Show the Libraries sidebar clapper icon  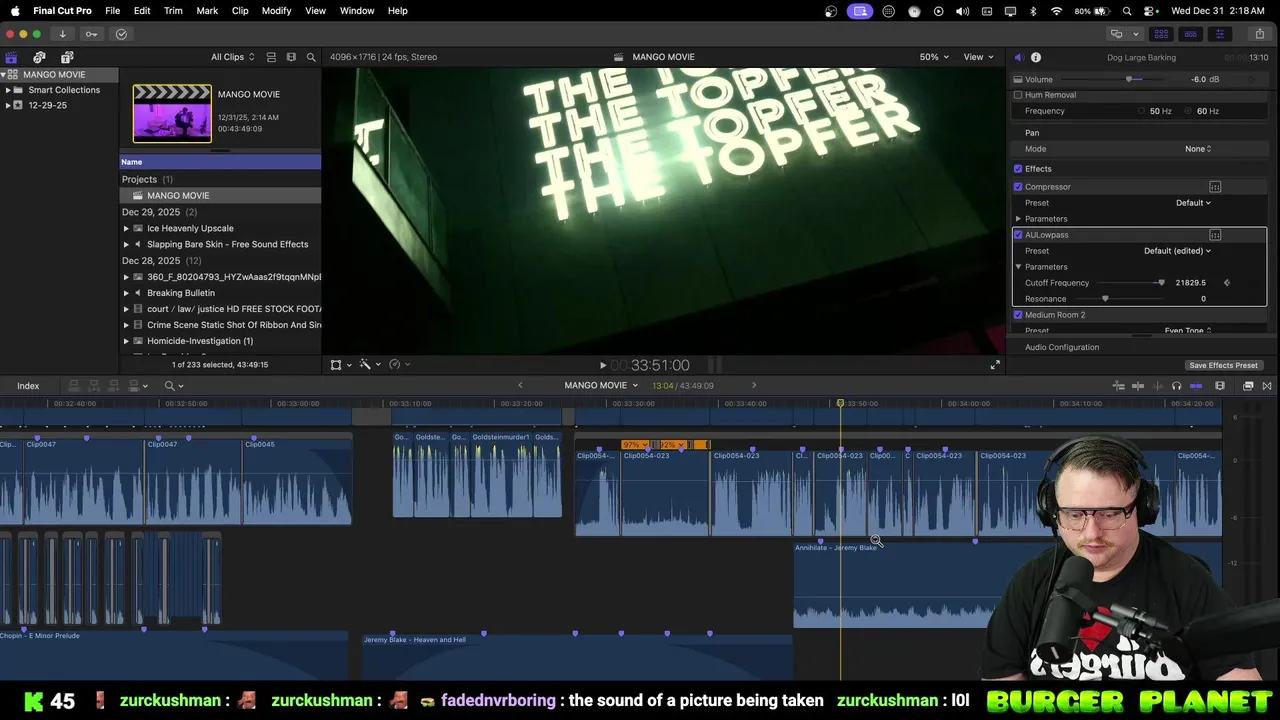pyautogui.click(x=11, y=57)
